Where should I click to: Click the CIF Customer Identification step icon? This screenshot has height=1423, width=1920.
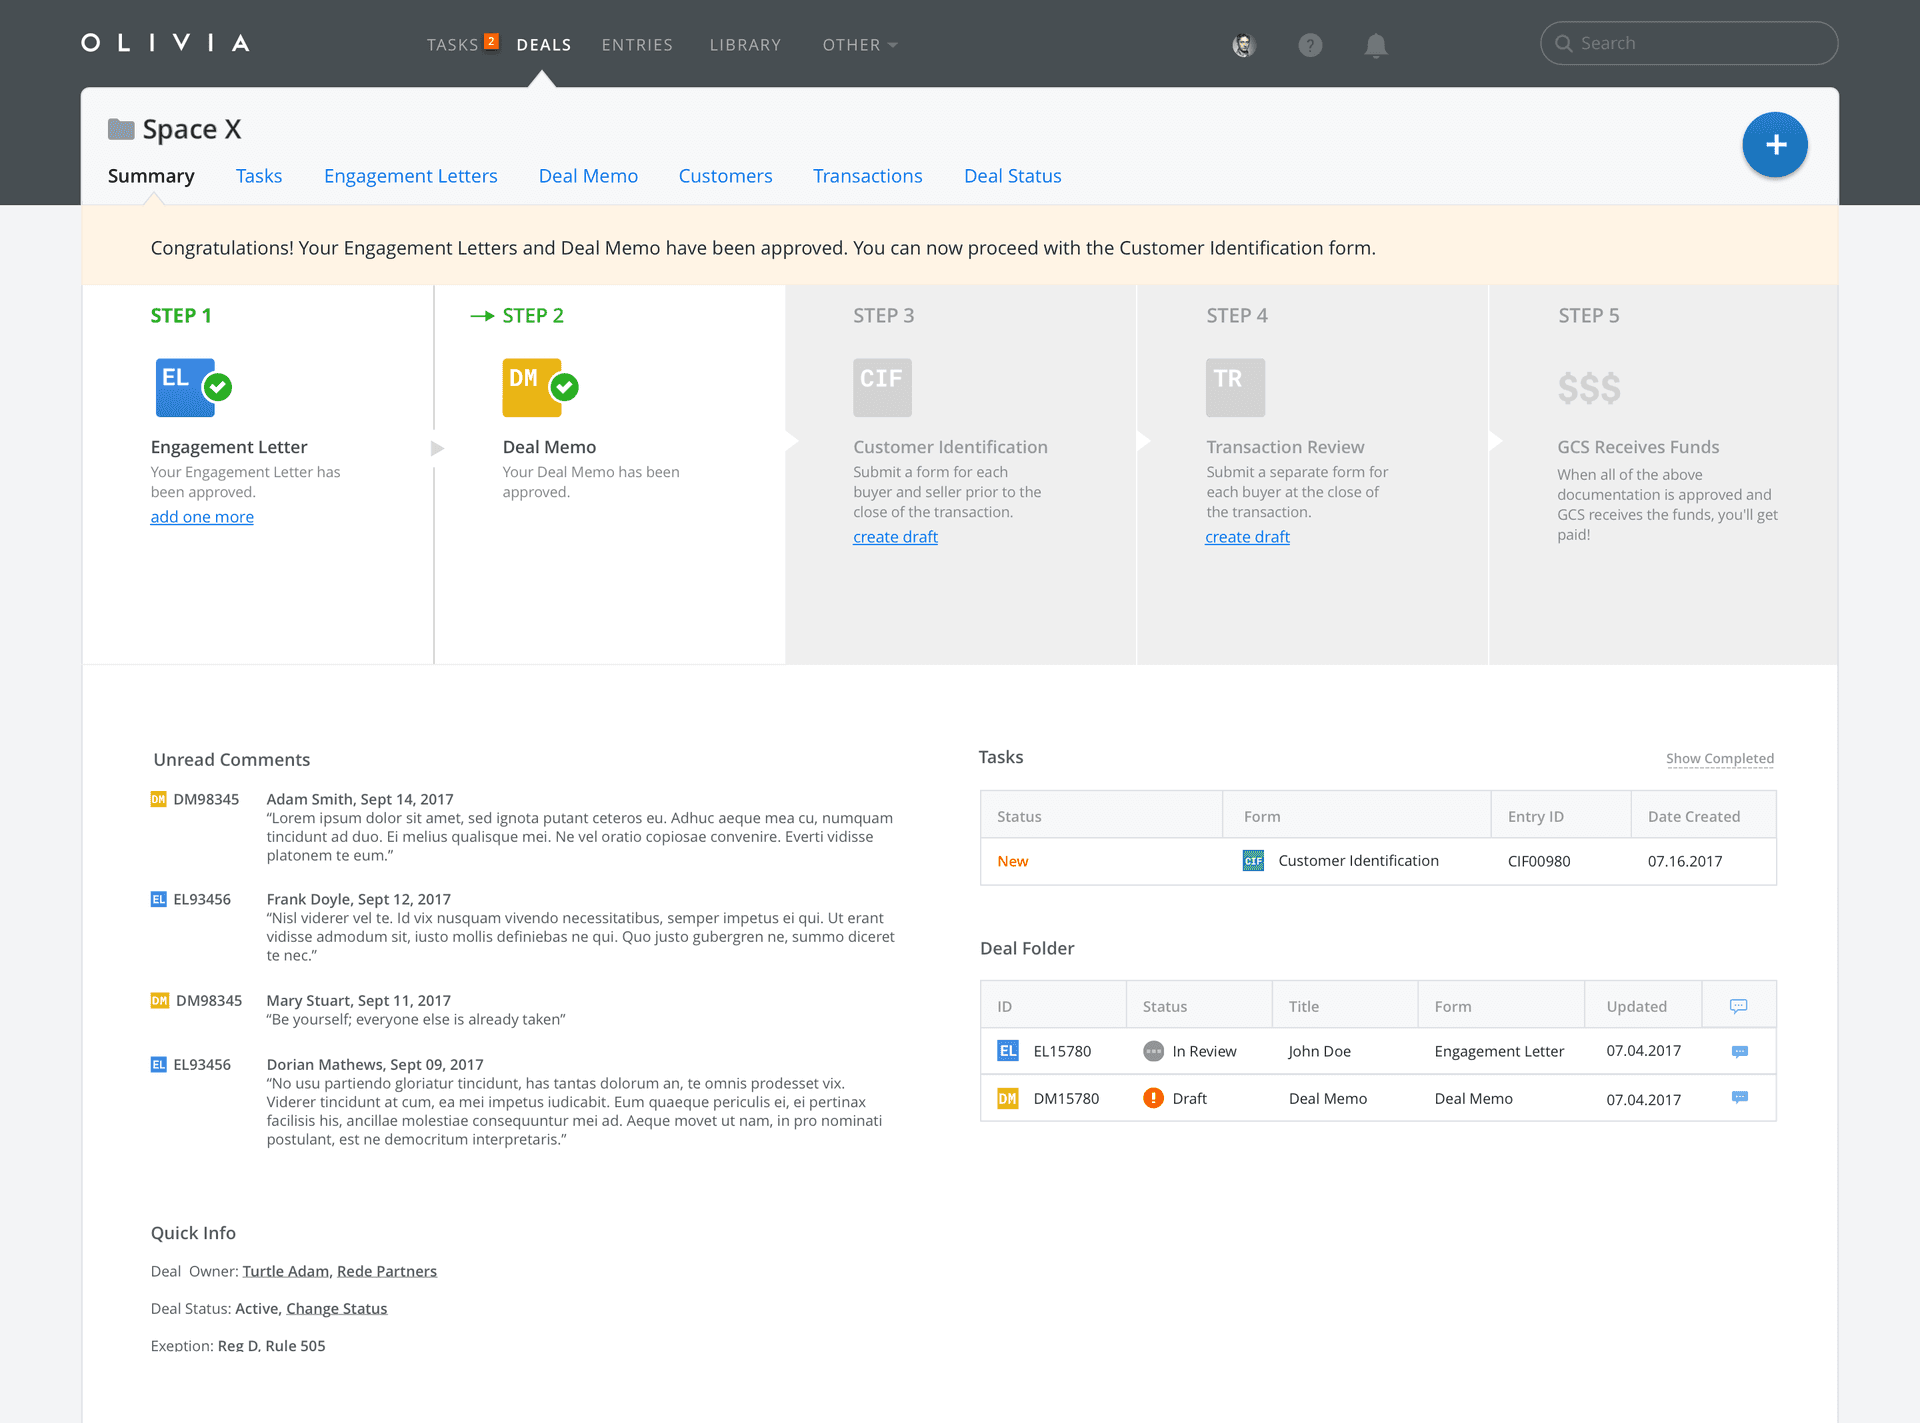pyautogui.click(x=882, y=387)
